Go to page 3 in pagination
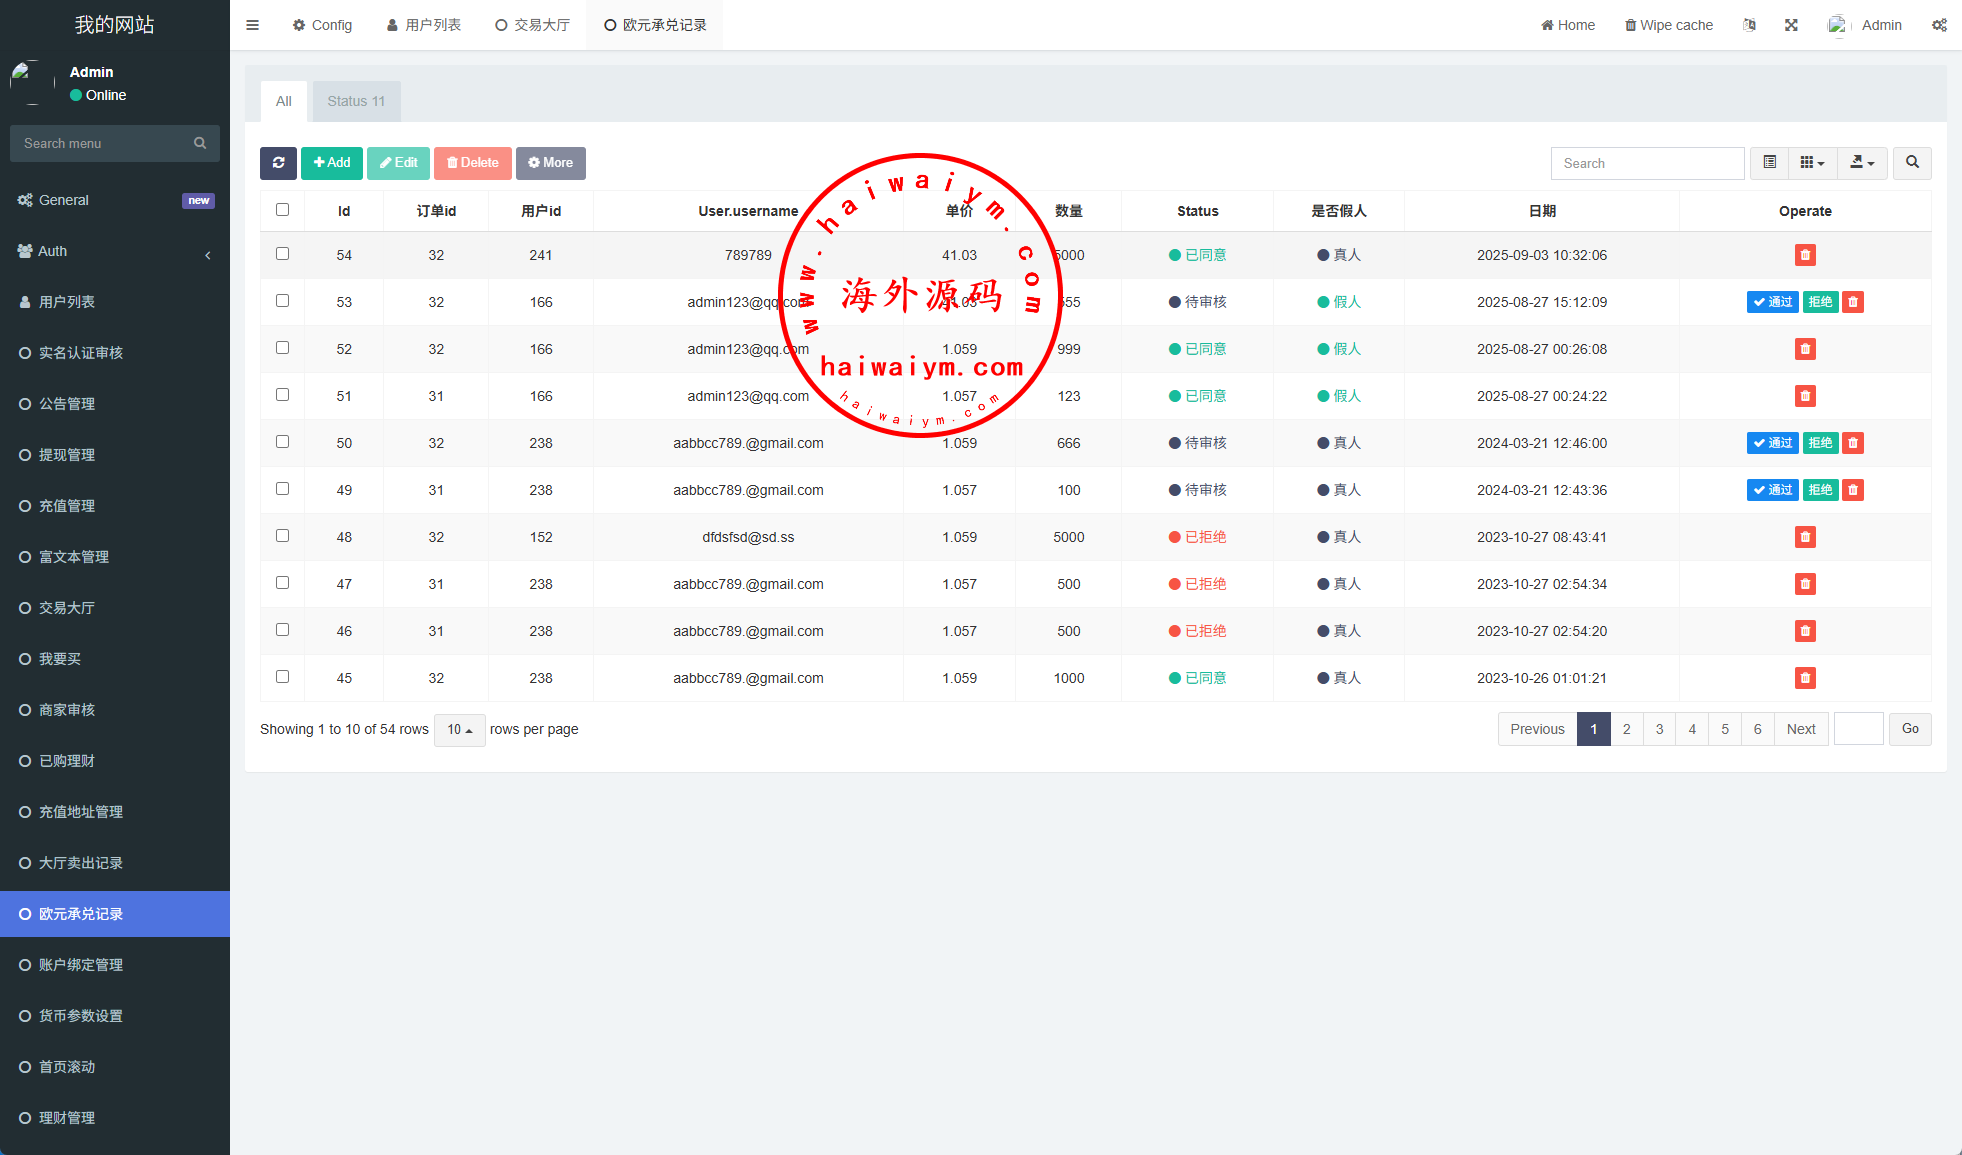This screenshot has height=1155, width=1962. 1659,729
